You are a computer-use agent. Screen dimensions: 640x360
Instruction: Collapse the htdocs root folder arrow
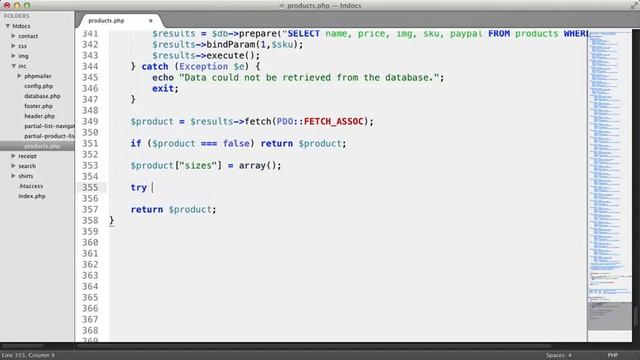click(x=7, y=26)
